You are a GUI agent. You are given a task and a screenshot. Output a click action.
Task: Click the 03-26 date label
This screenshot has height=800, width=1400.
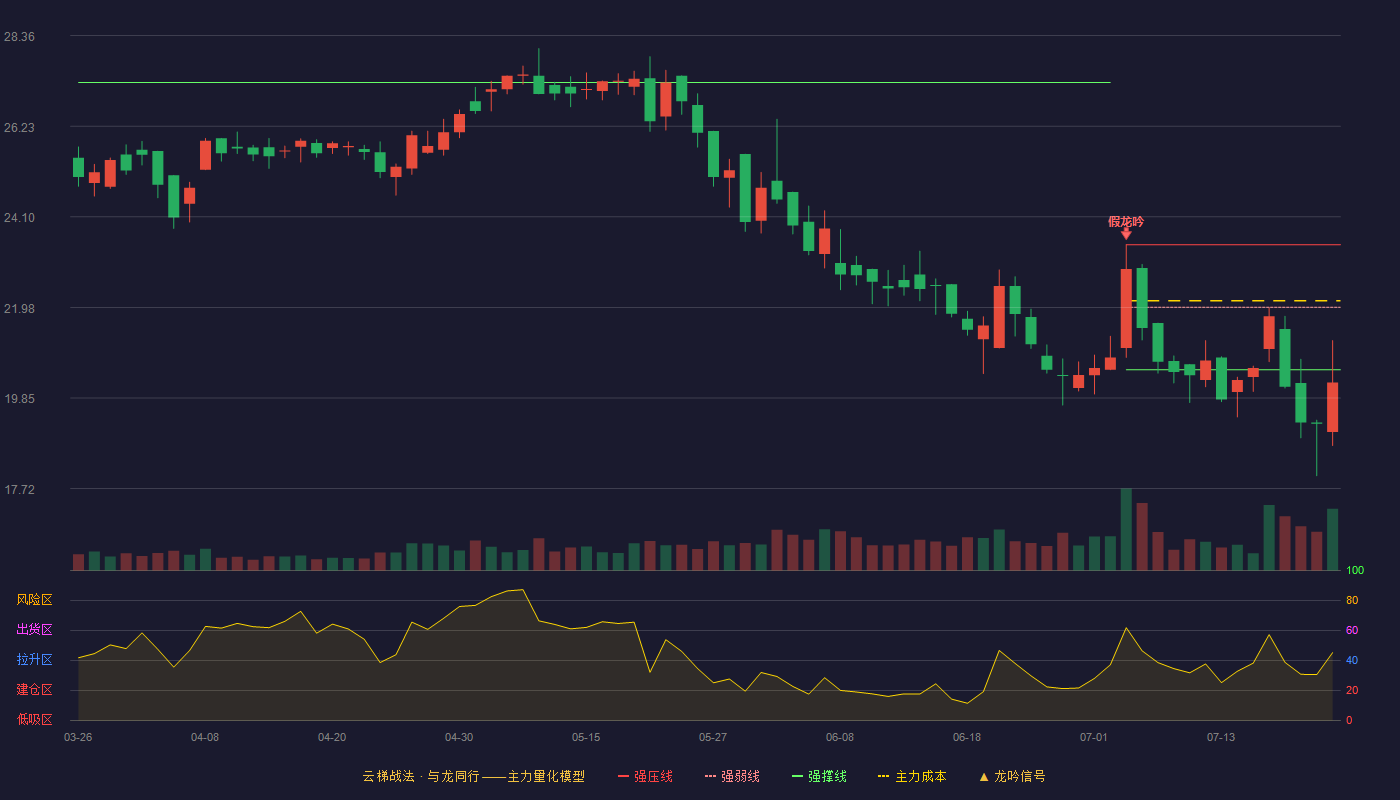(78, 737)
